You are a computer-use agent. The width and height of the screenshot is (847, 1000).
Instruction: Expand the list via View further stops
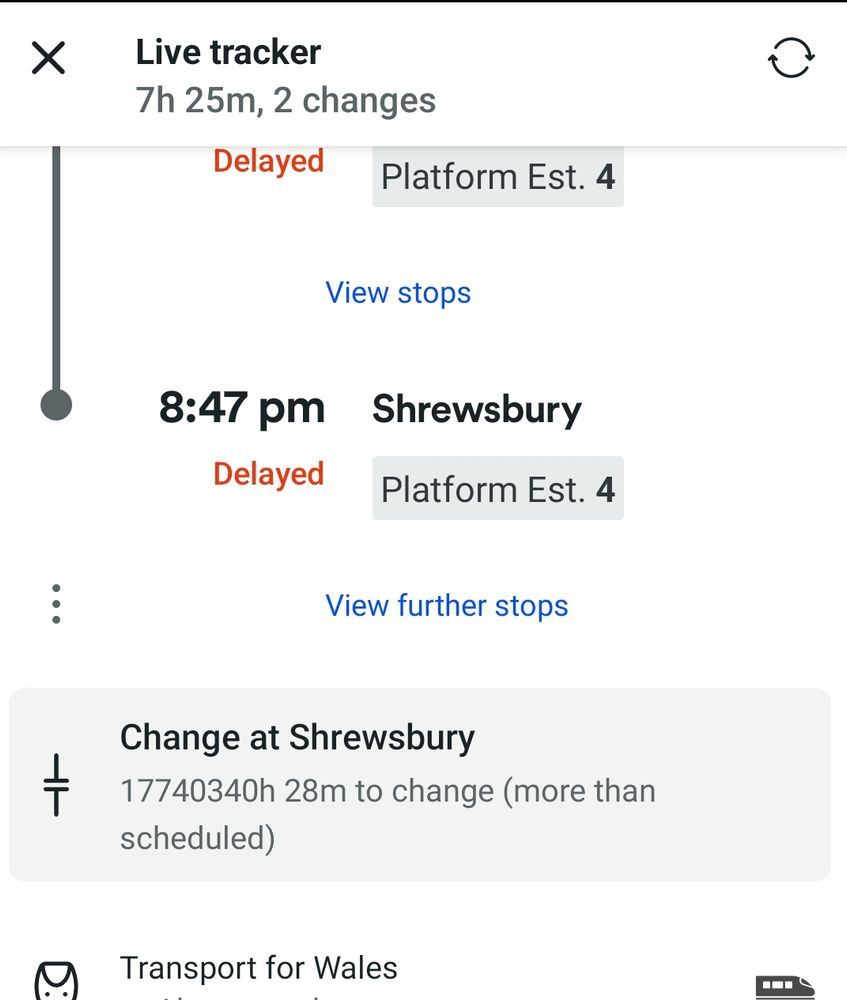coord(447,605)
